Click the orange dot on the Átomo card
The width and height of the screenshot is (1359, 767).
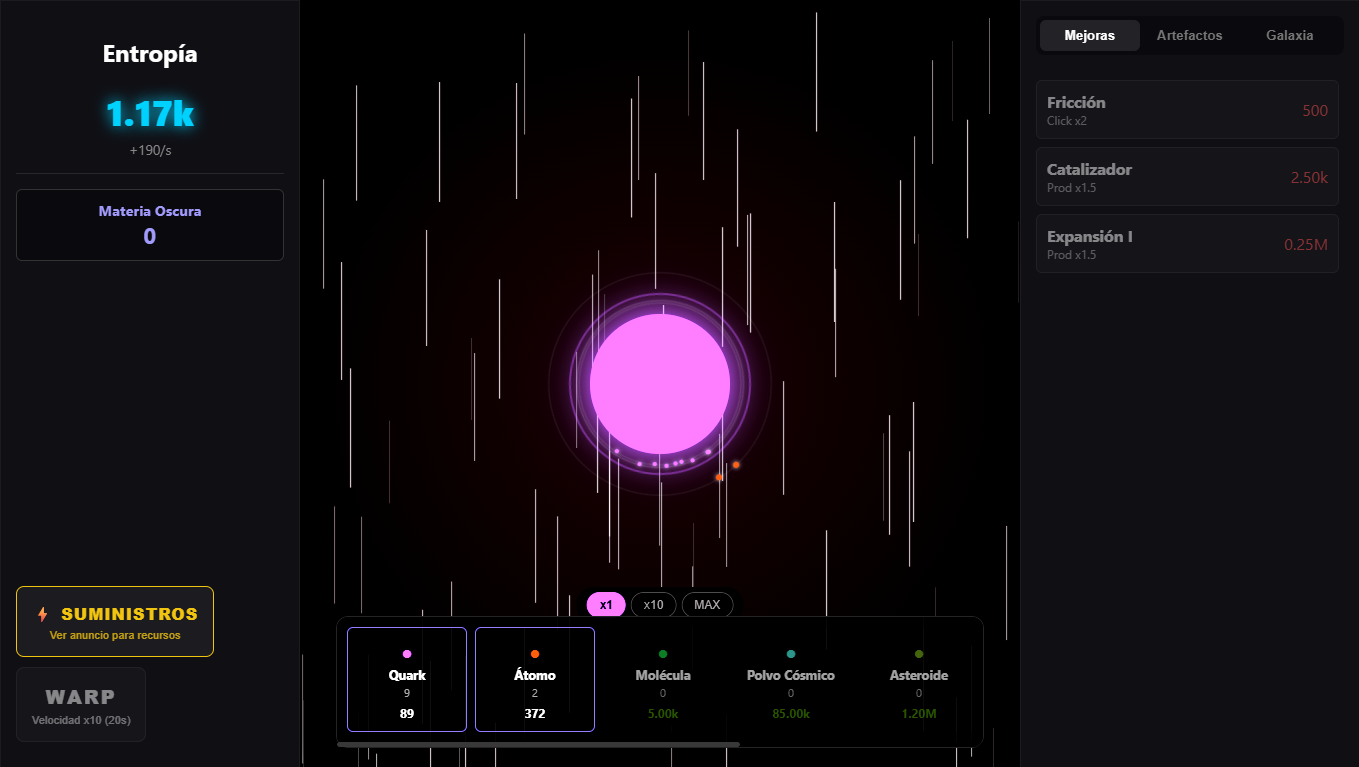point(535,654)
